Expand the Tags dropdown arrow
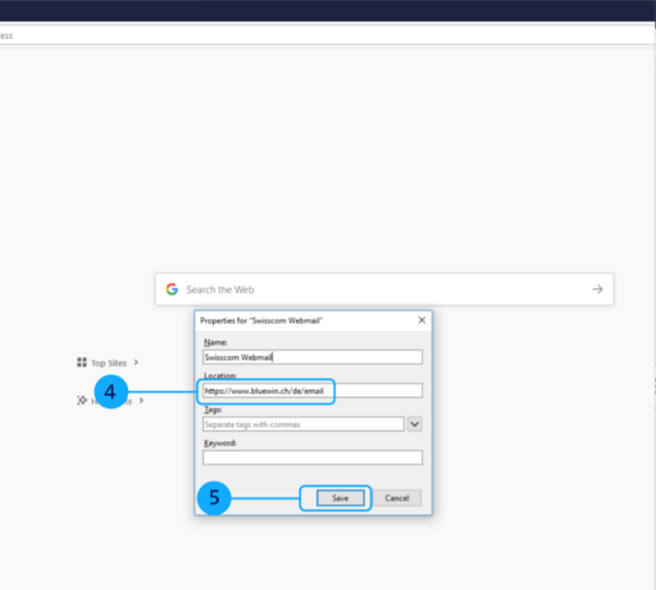The height and width of the screenshot is (590, 656). (x=415, y=424)
